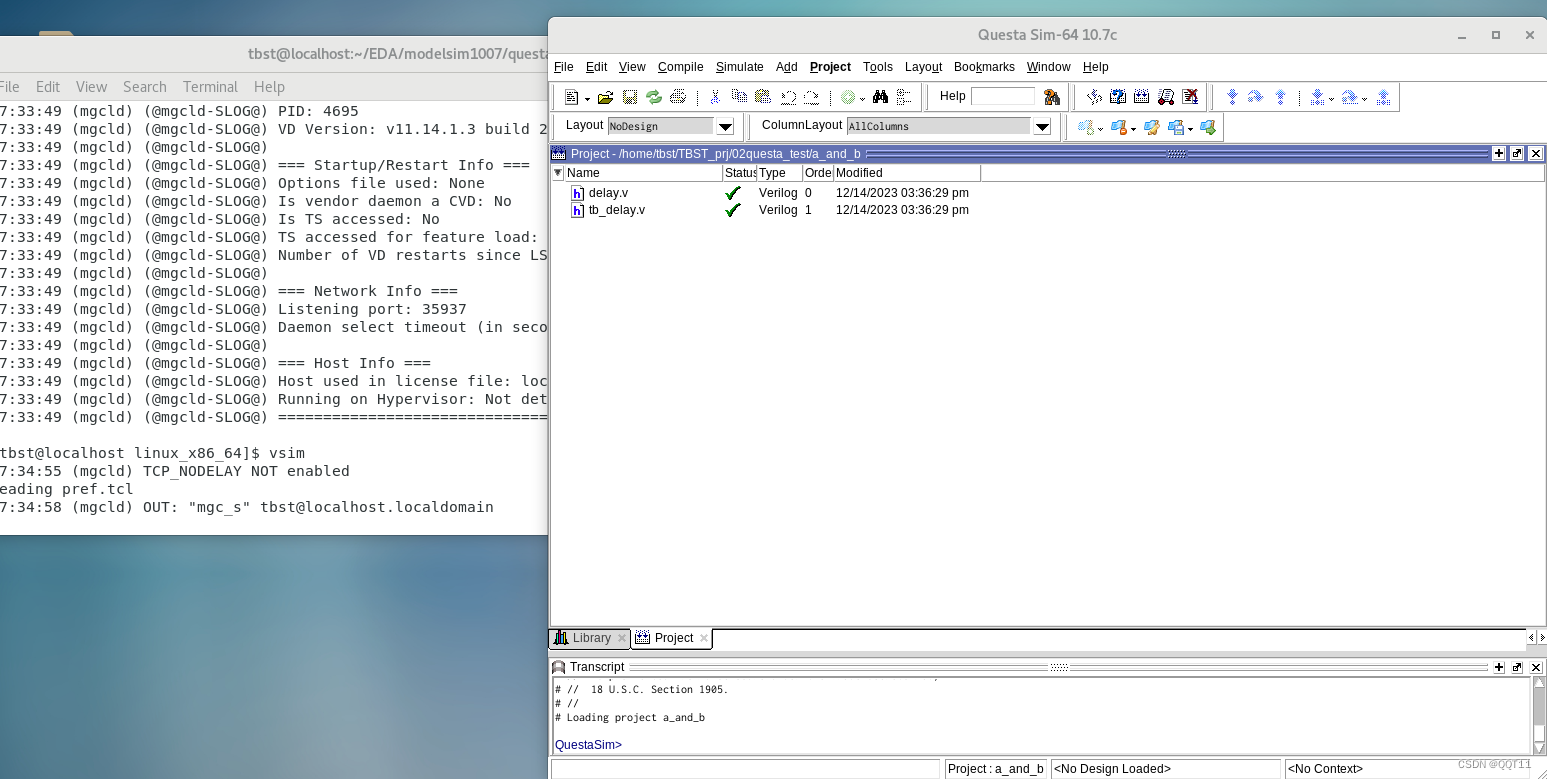The image size is (1547, 779).
Task: Undock the Transcript pane
Action: click(x=1517, y=667)
